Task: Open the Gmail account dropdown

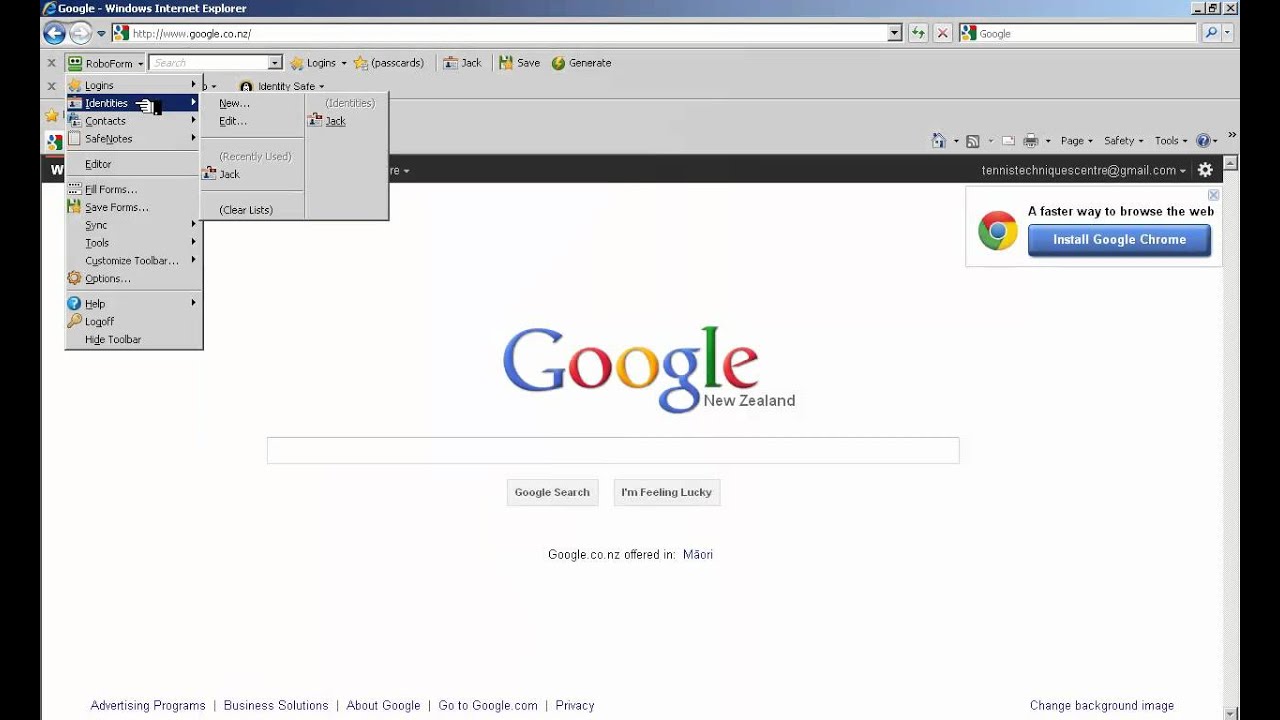Action: tap(1084, 170)
